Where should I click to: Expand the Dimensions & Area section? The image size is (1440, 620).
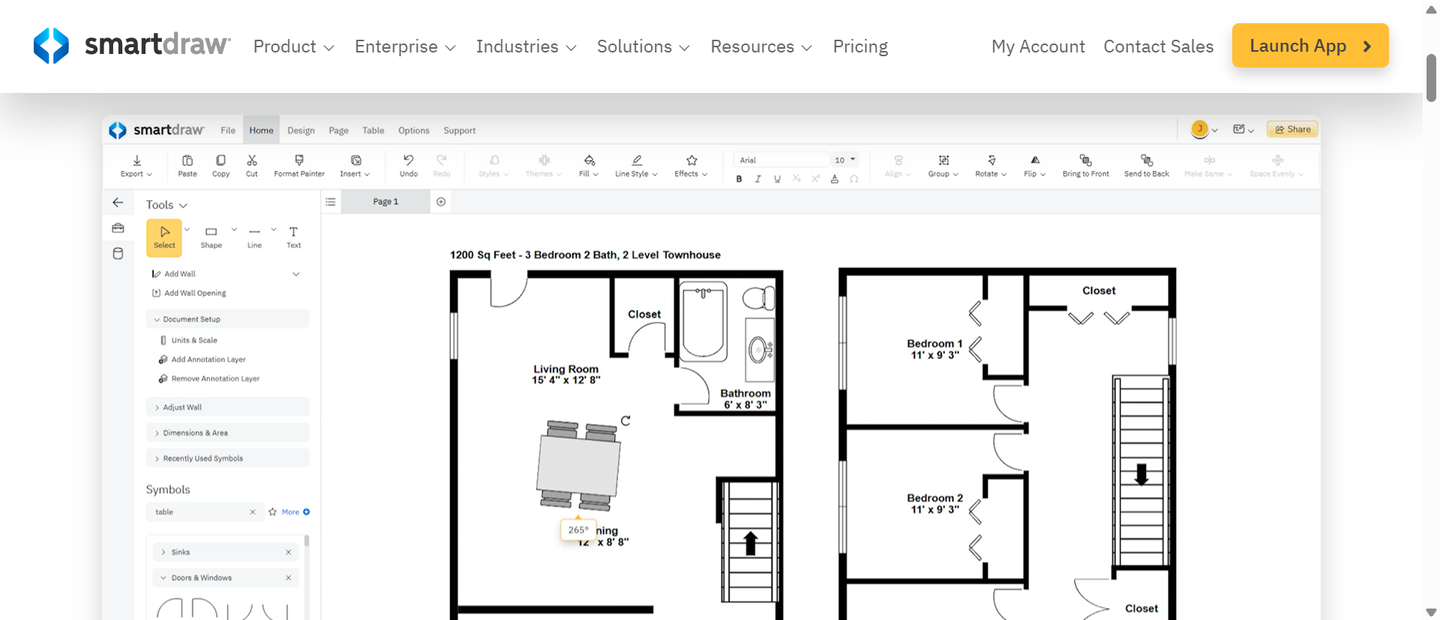[x=228, y=433]
